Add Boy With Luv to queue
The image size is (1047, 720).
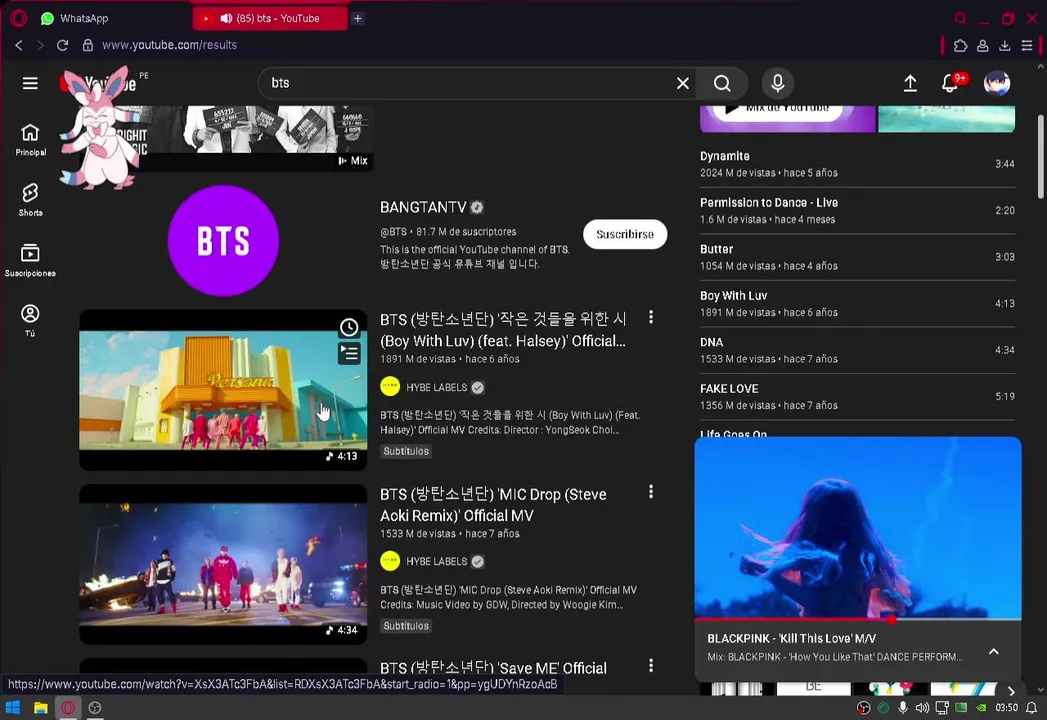tap(349, 353)
